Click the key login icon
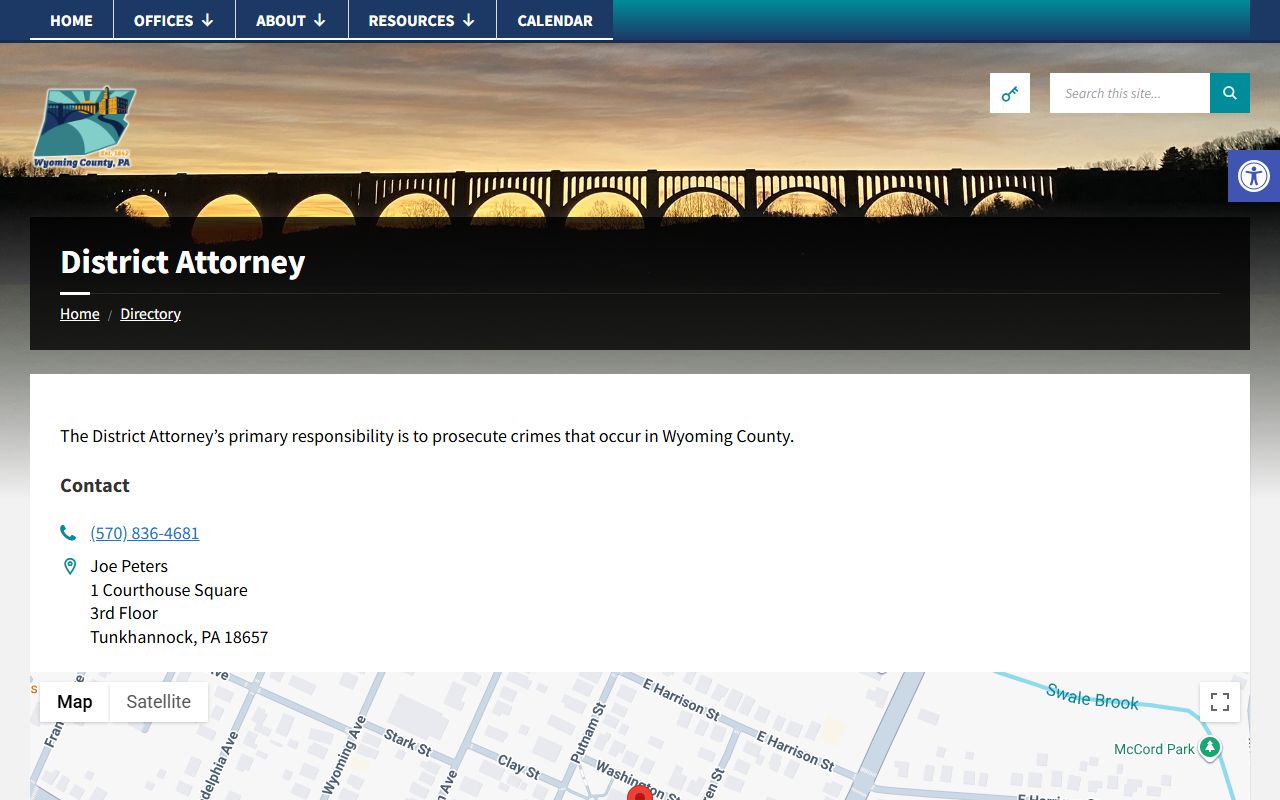The width and height of the screenshot is (1280, 800). click(x=1009, y=93)
